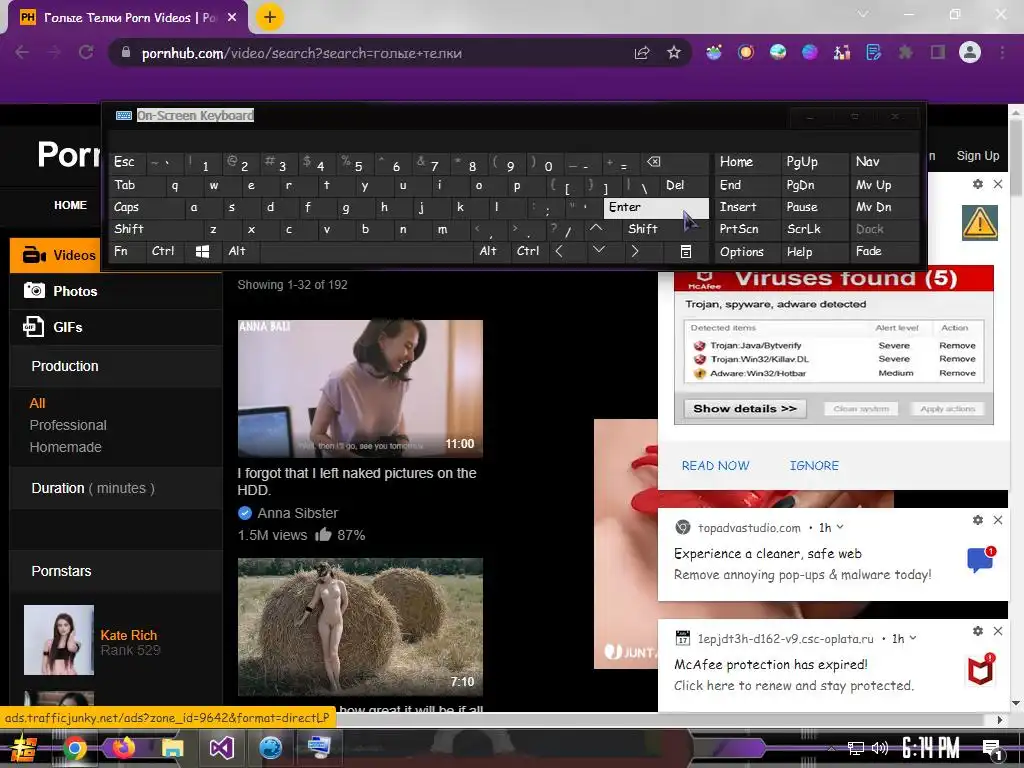
Task: Filter production by Professional
Action: click(x=68, y=425)
